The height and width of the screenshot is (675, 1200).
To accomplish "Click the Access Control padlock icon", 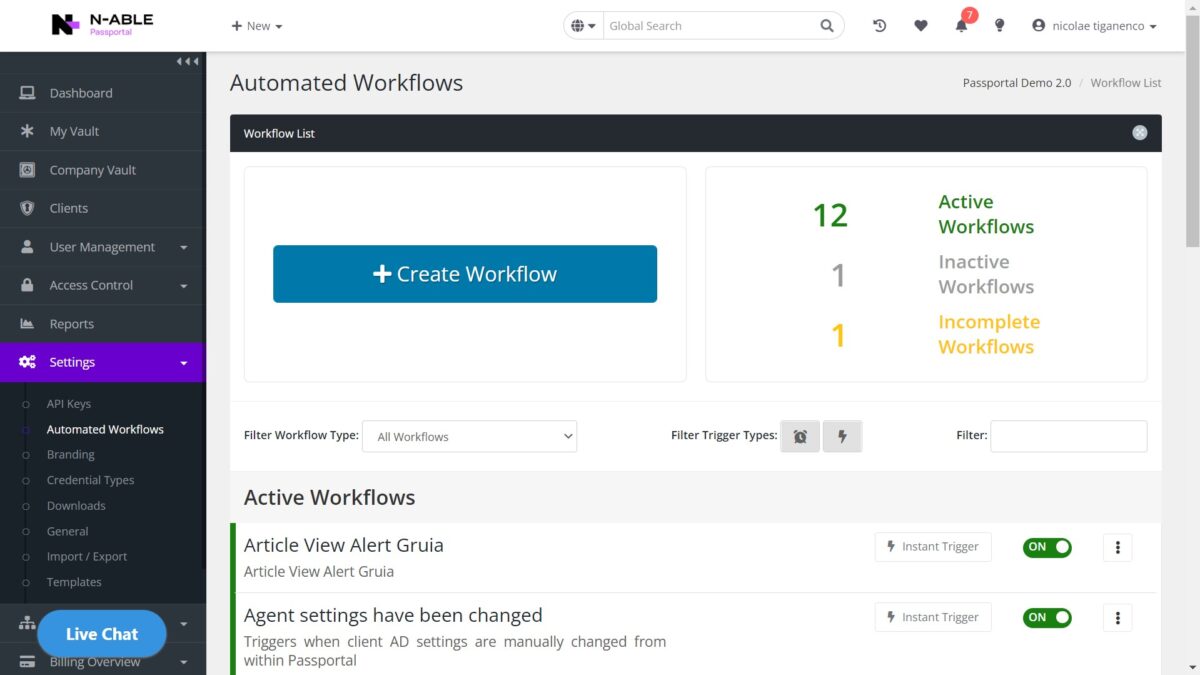I will pyautogui.click(x=27, y=285).
